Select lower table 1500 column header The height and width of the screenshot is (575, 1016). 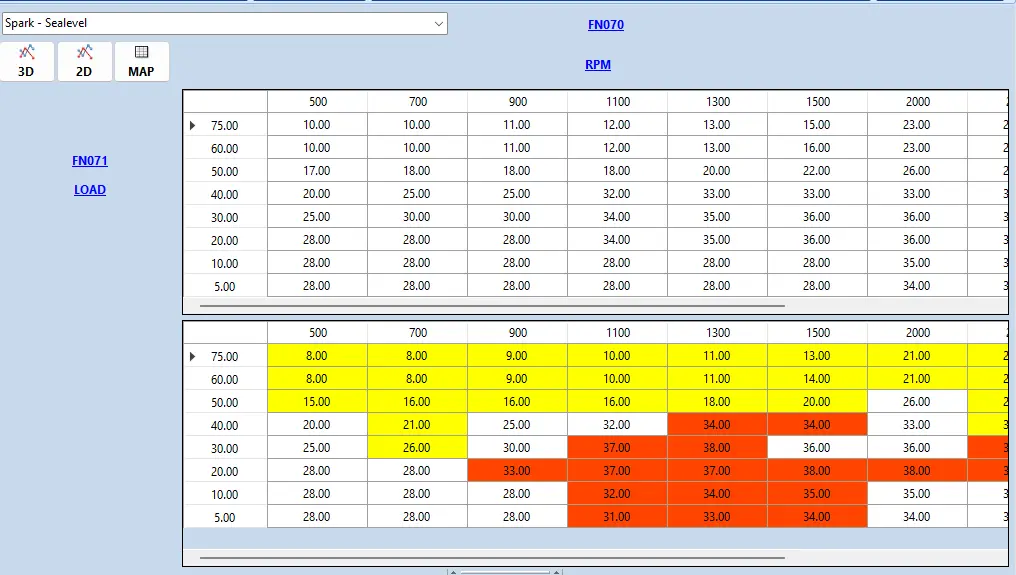pyautogui.click(x=818, y=333)
